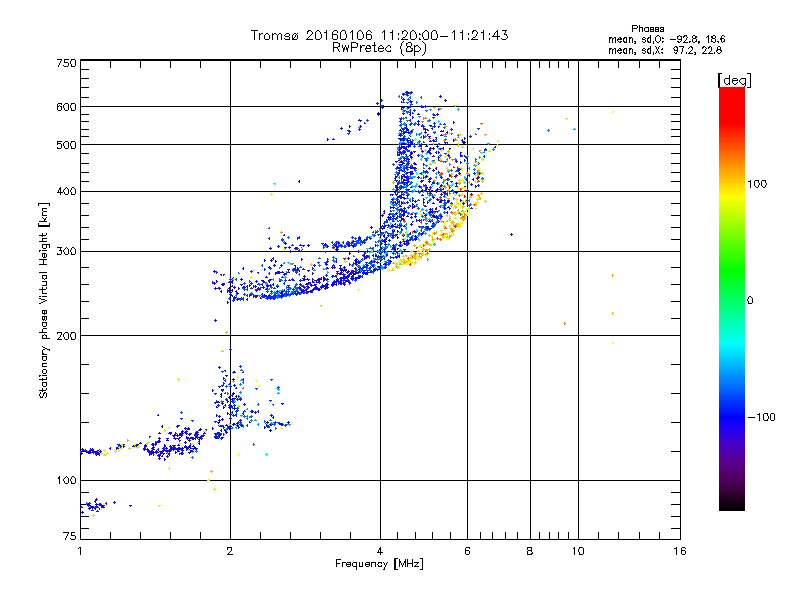This screenshot has width=800, height=600.
Task: Click the 'mean, sd,O: -92.8, 18.6' line
Action: point(666,40)
